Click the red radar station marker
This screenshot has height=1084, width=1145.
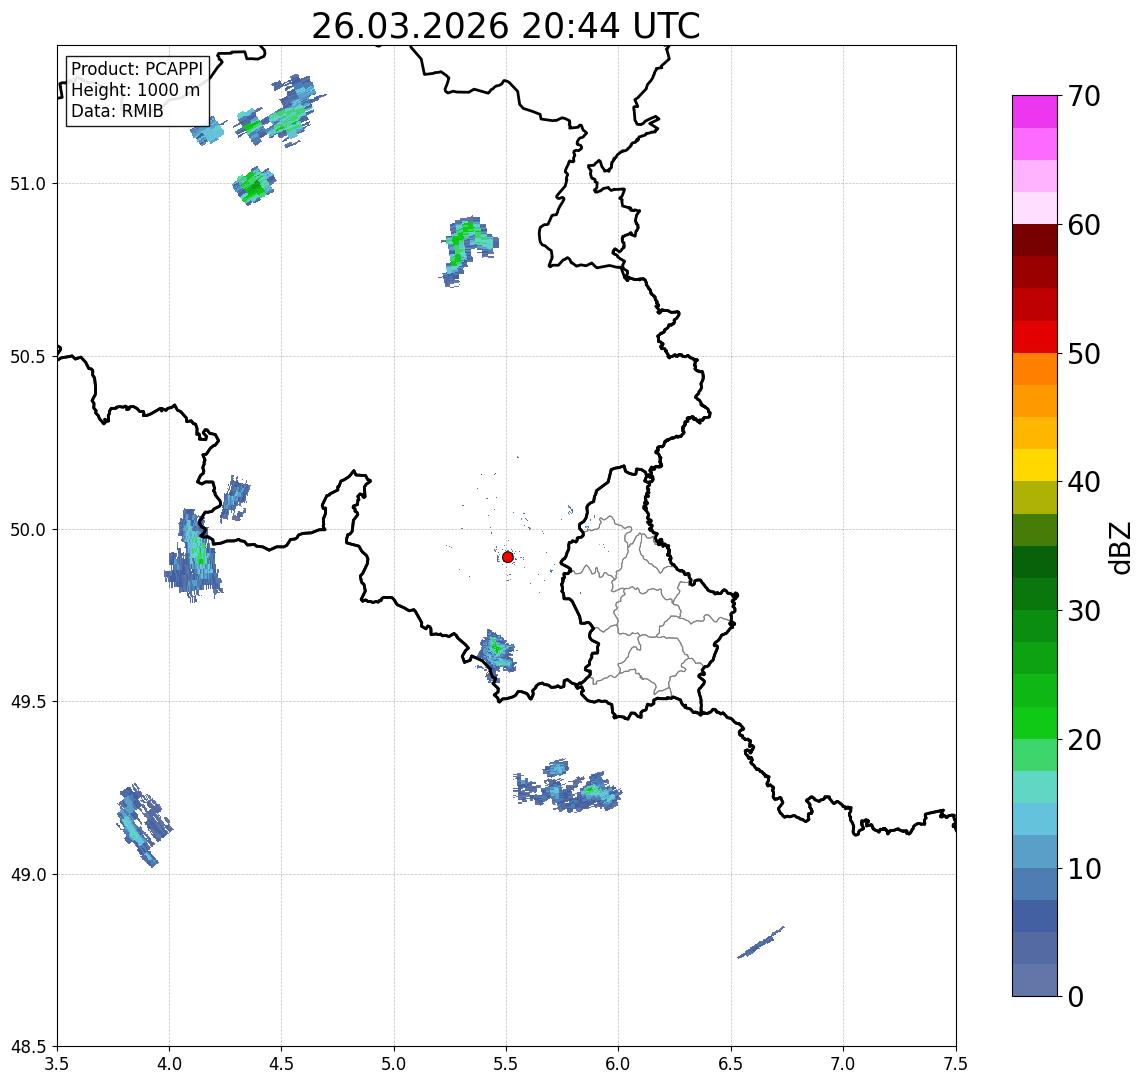(x=508, y=557)
